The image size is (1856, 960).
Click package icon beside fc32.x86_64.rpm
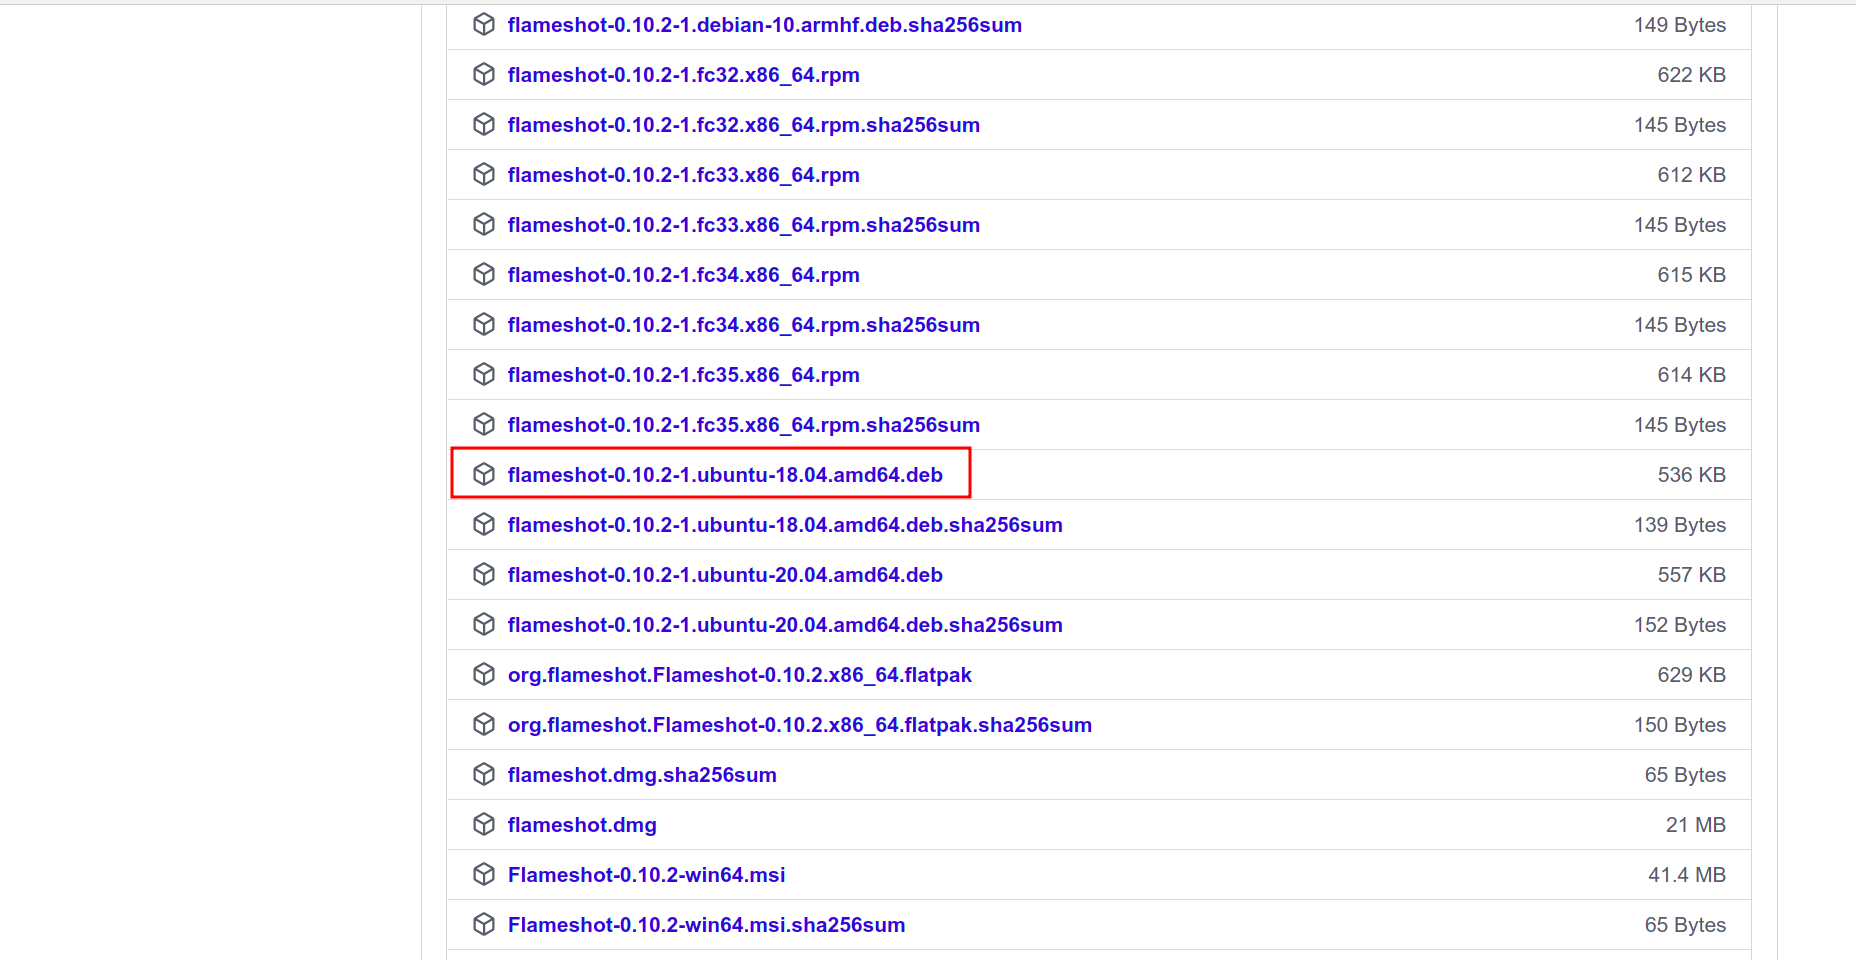coord(484,74)
